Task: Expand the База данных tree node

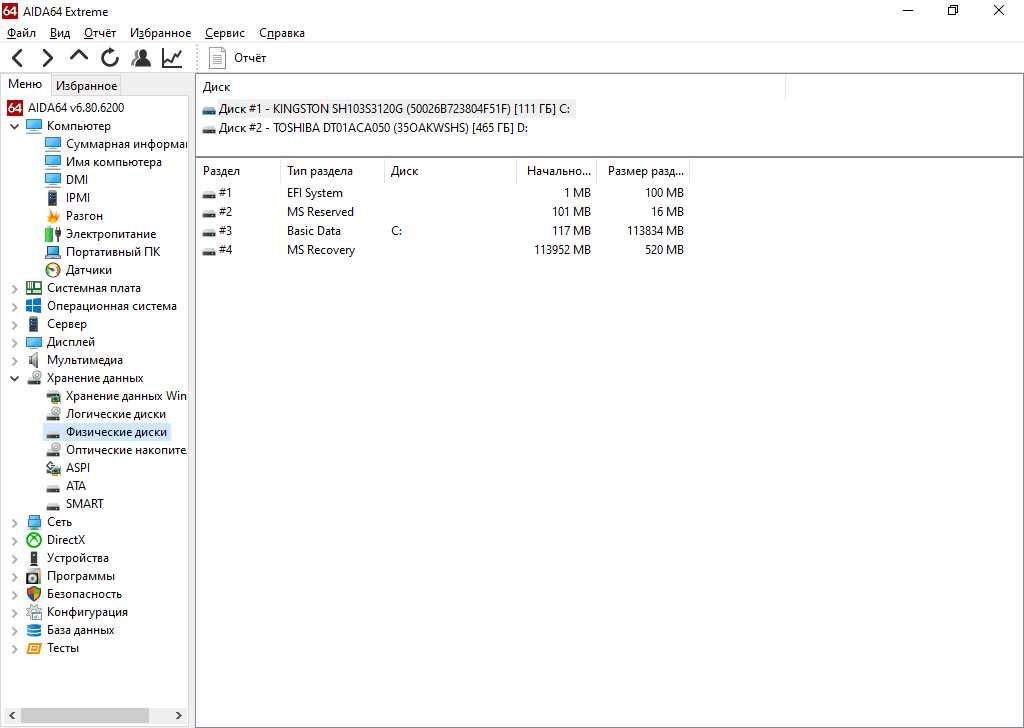Action: pos(14,630)
